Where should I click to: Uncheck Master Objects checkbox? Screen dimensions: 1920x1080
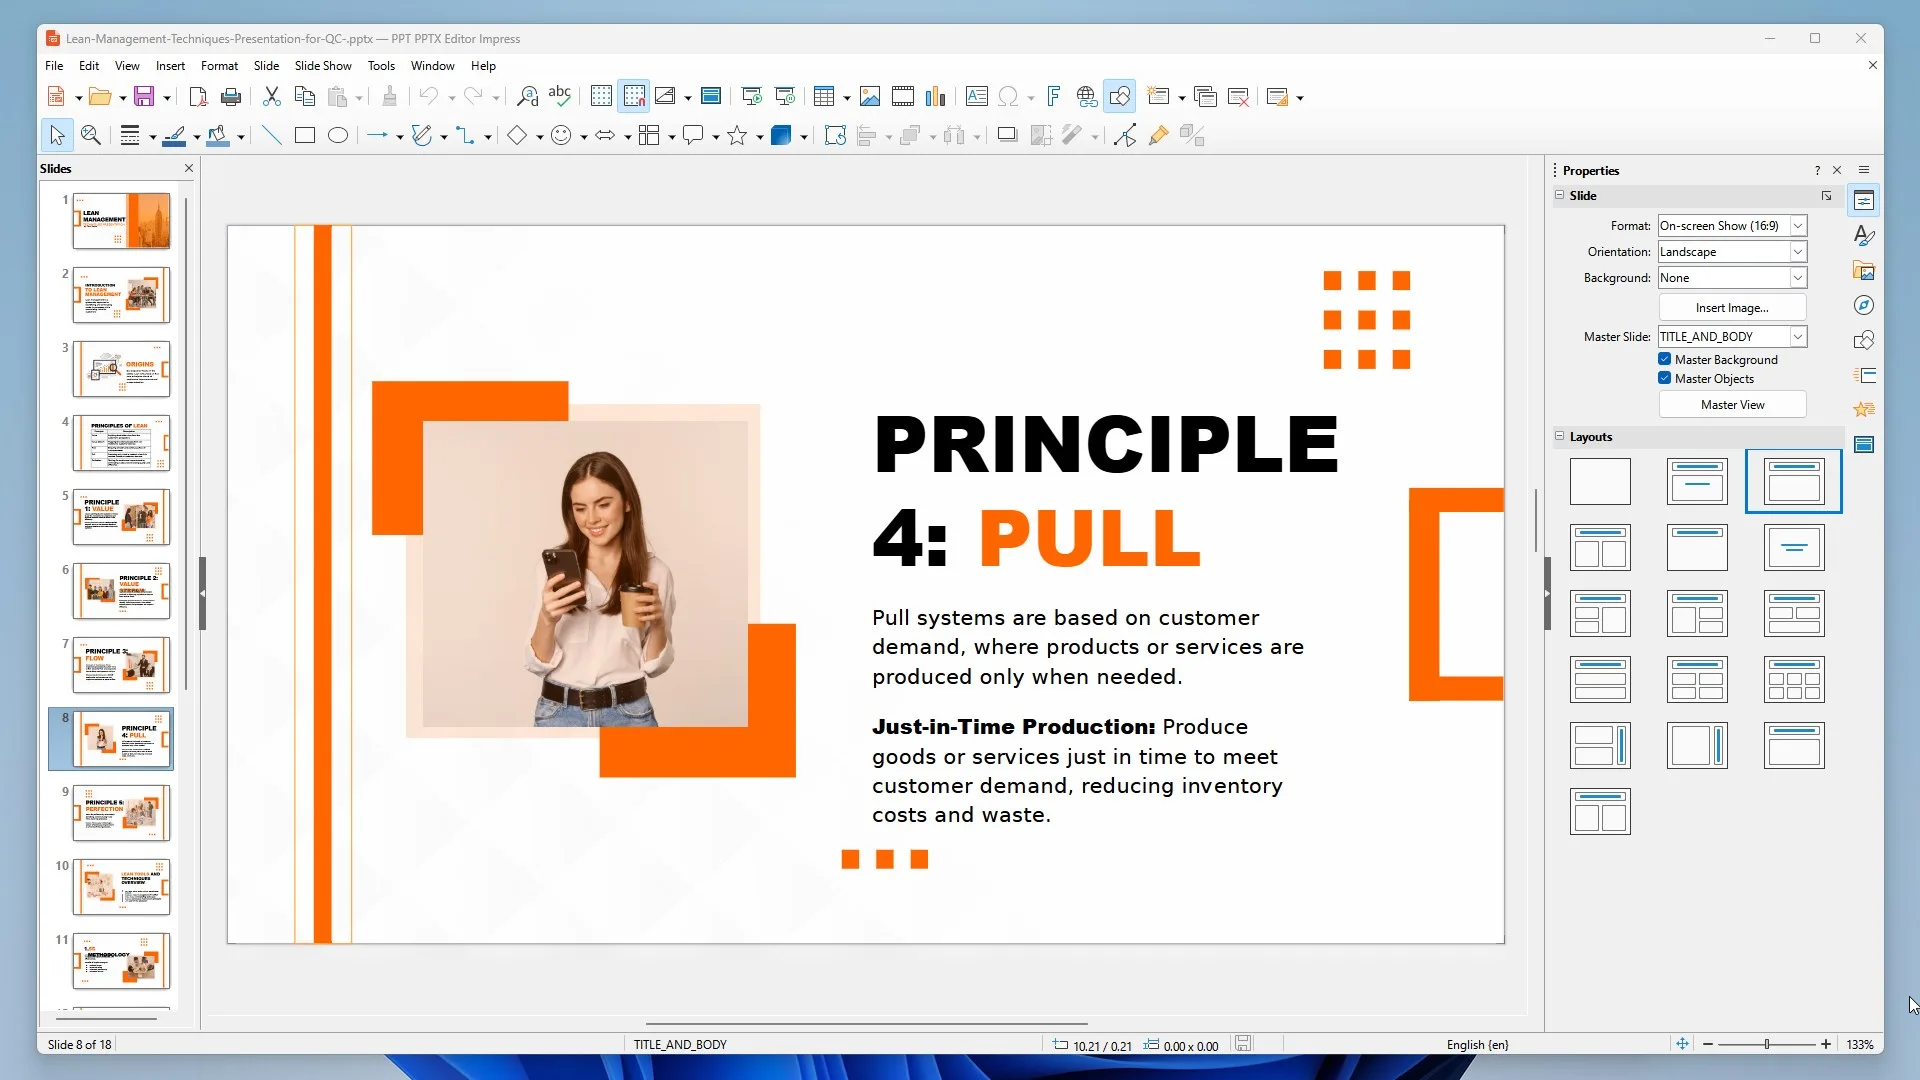[1665, 378]
